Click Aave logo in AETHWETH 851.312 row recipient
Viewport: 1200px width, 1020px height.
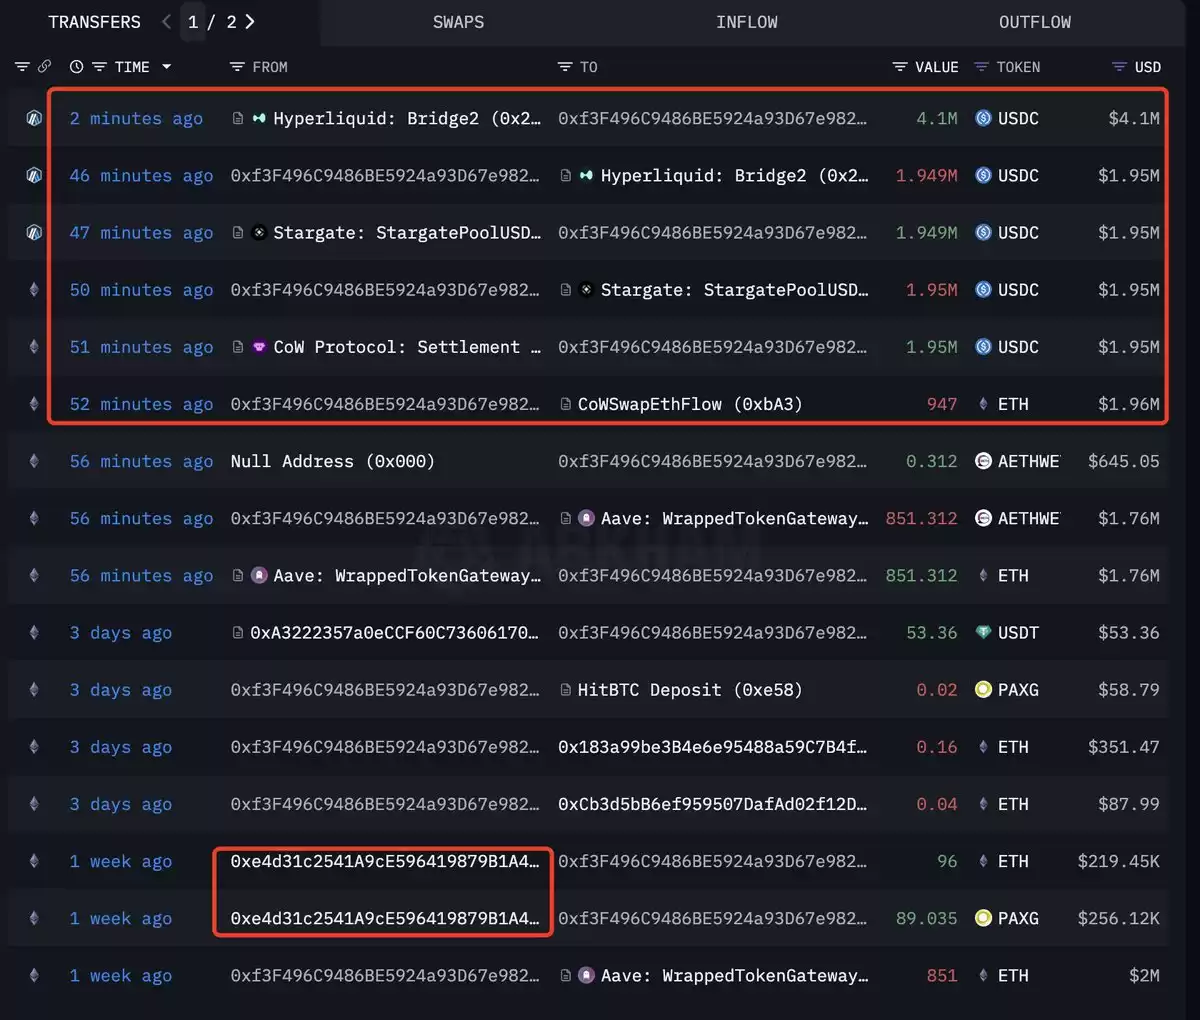tap(587, 518)
